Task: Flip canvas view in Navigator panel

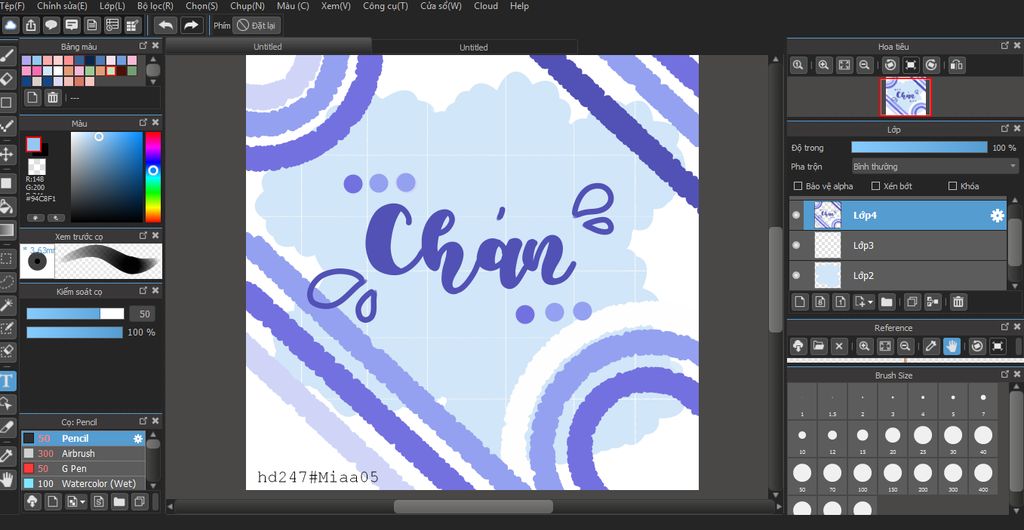Action: click(x=956, y=65)
